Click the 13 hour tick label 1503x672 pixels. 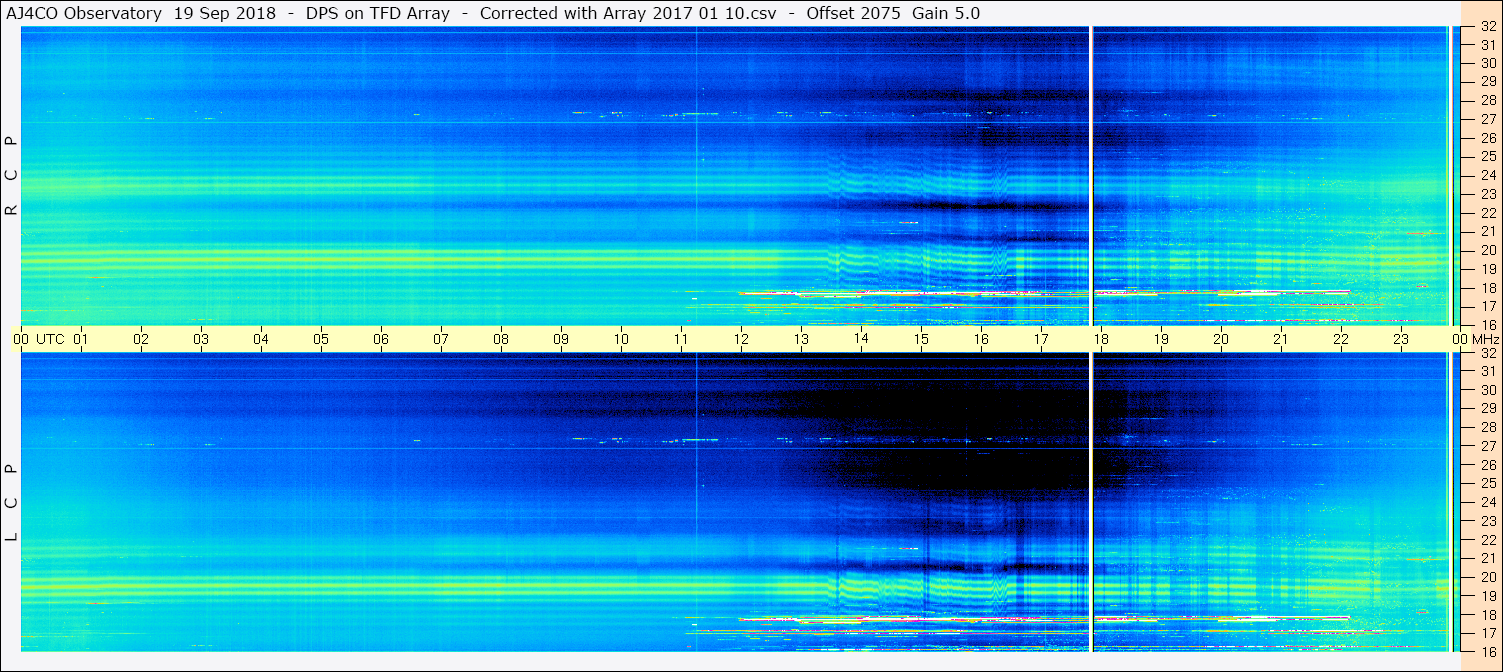tap(801, 339)
